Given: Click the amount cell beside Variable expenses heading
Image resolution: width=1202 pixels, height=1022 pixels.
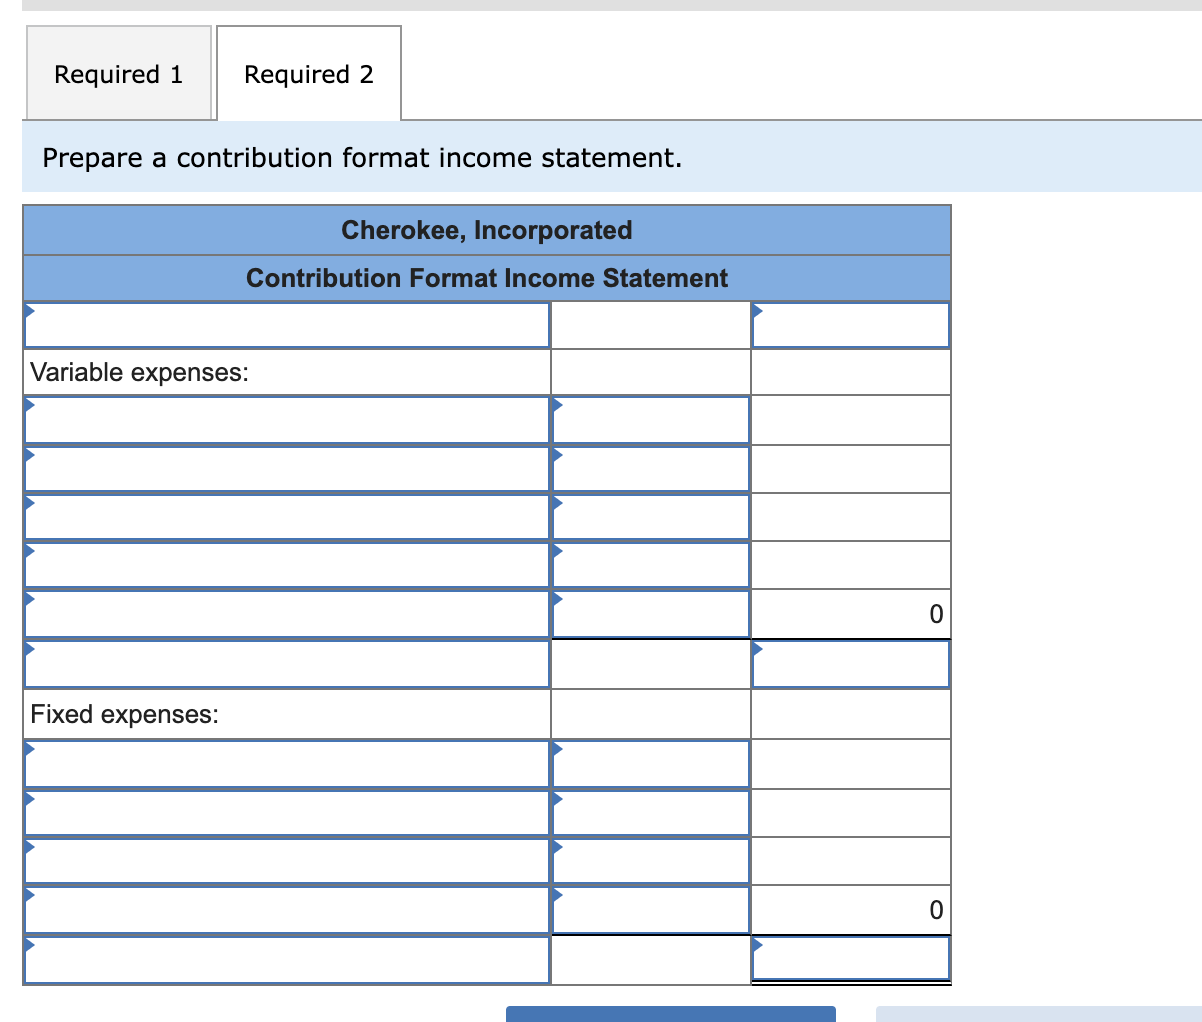Looking at the screenshot, I should pos(649,371).
